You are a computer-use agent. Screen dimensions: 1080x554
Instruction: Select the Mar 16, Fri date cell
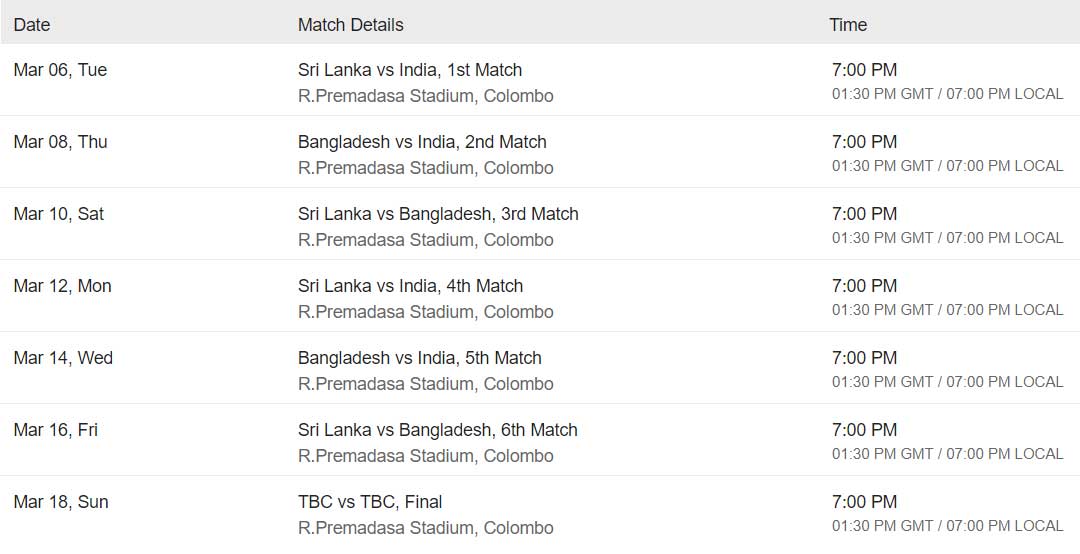point(55,430)
